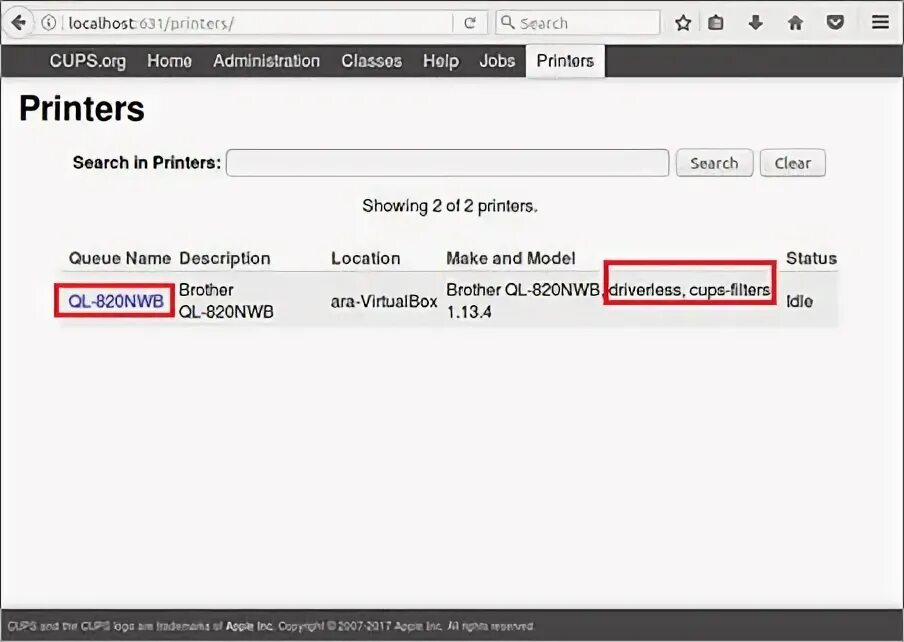Click the Location column header
Image resolution: width=904 pixels, height=642 pixels.
(x=366, y=258)
